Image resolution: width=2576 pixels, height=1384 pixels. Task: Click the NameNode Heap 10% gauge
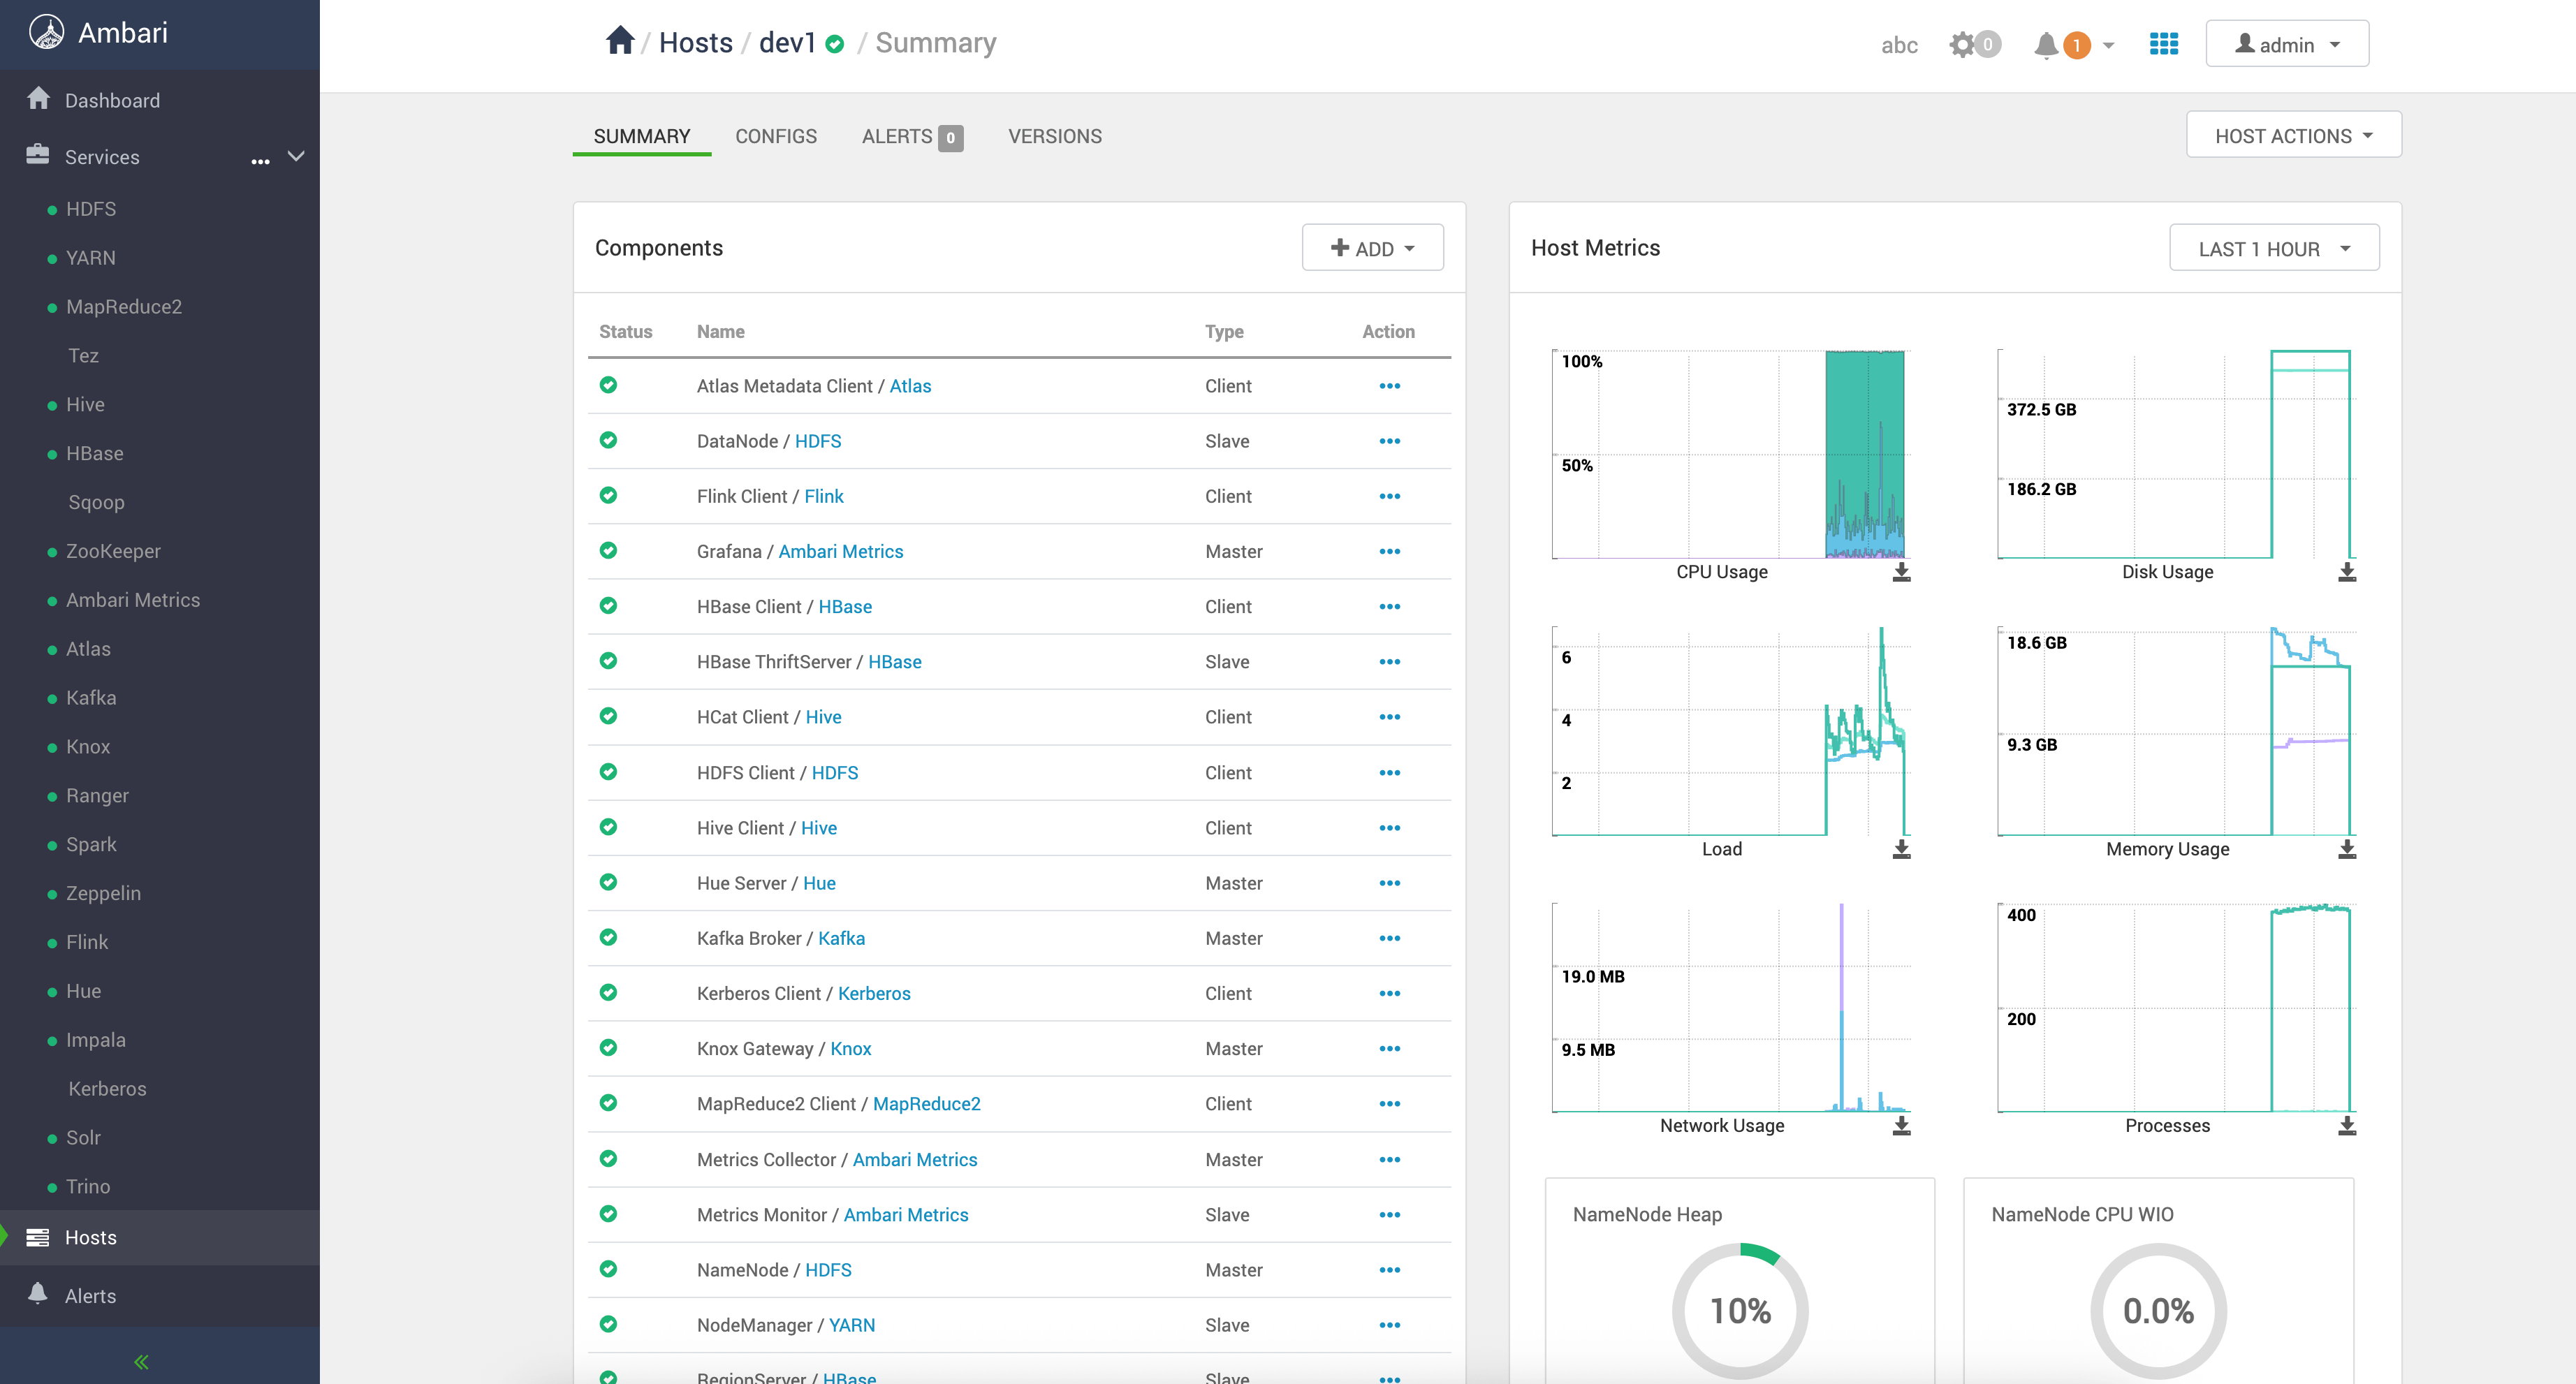[x=1739, y=1310]
